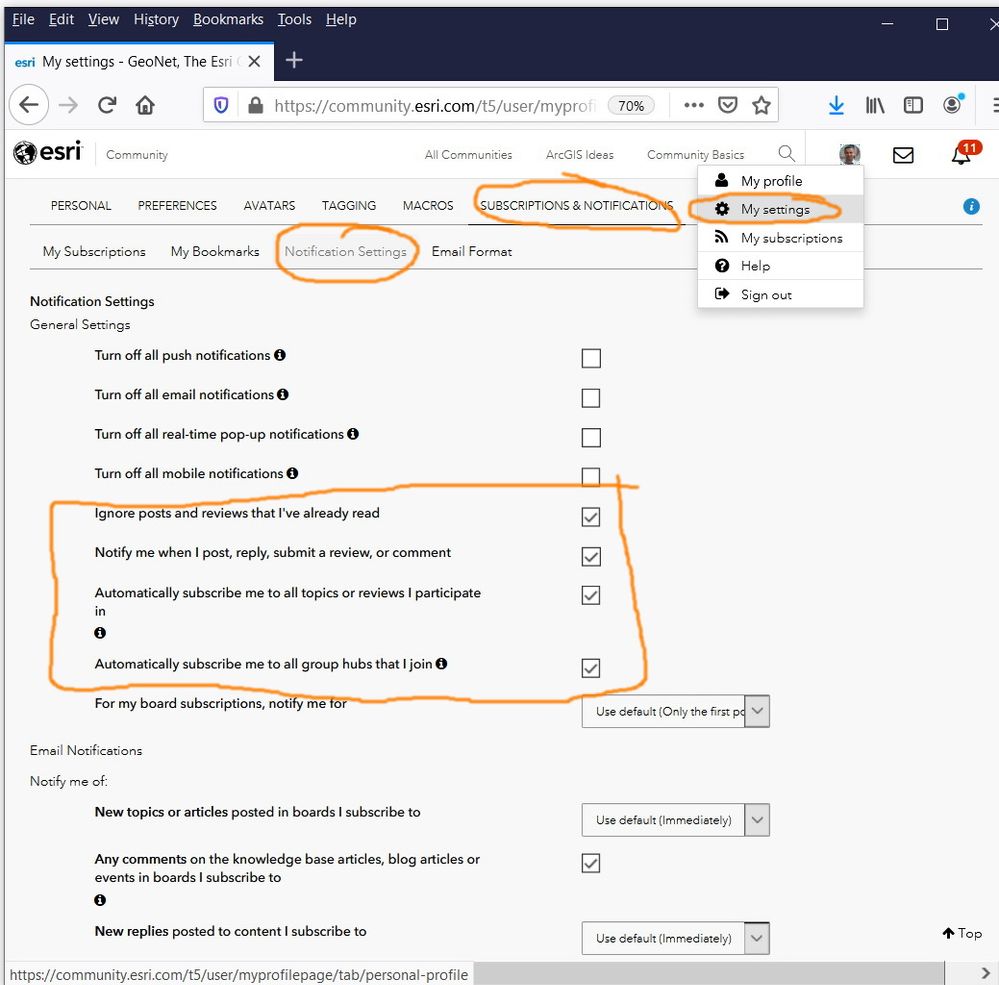The width and height of the screenshot is (999, 985).
Task: Open the File menu
Action: 23,20
